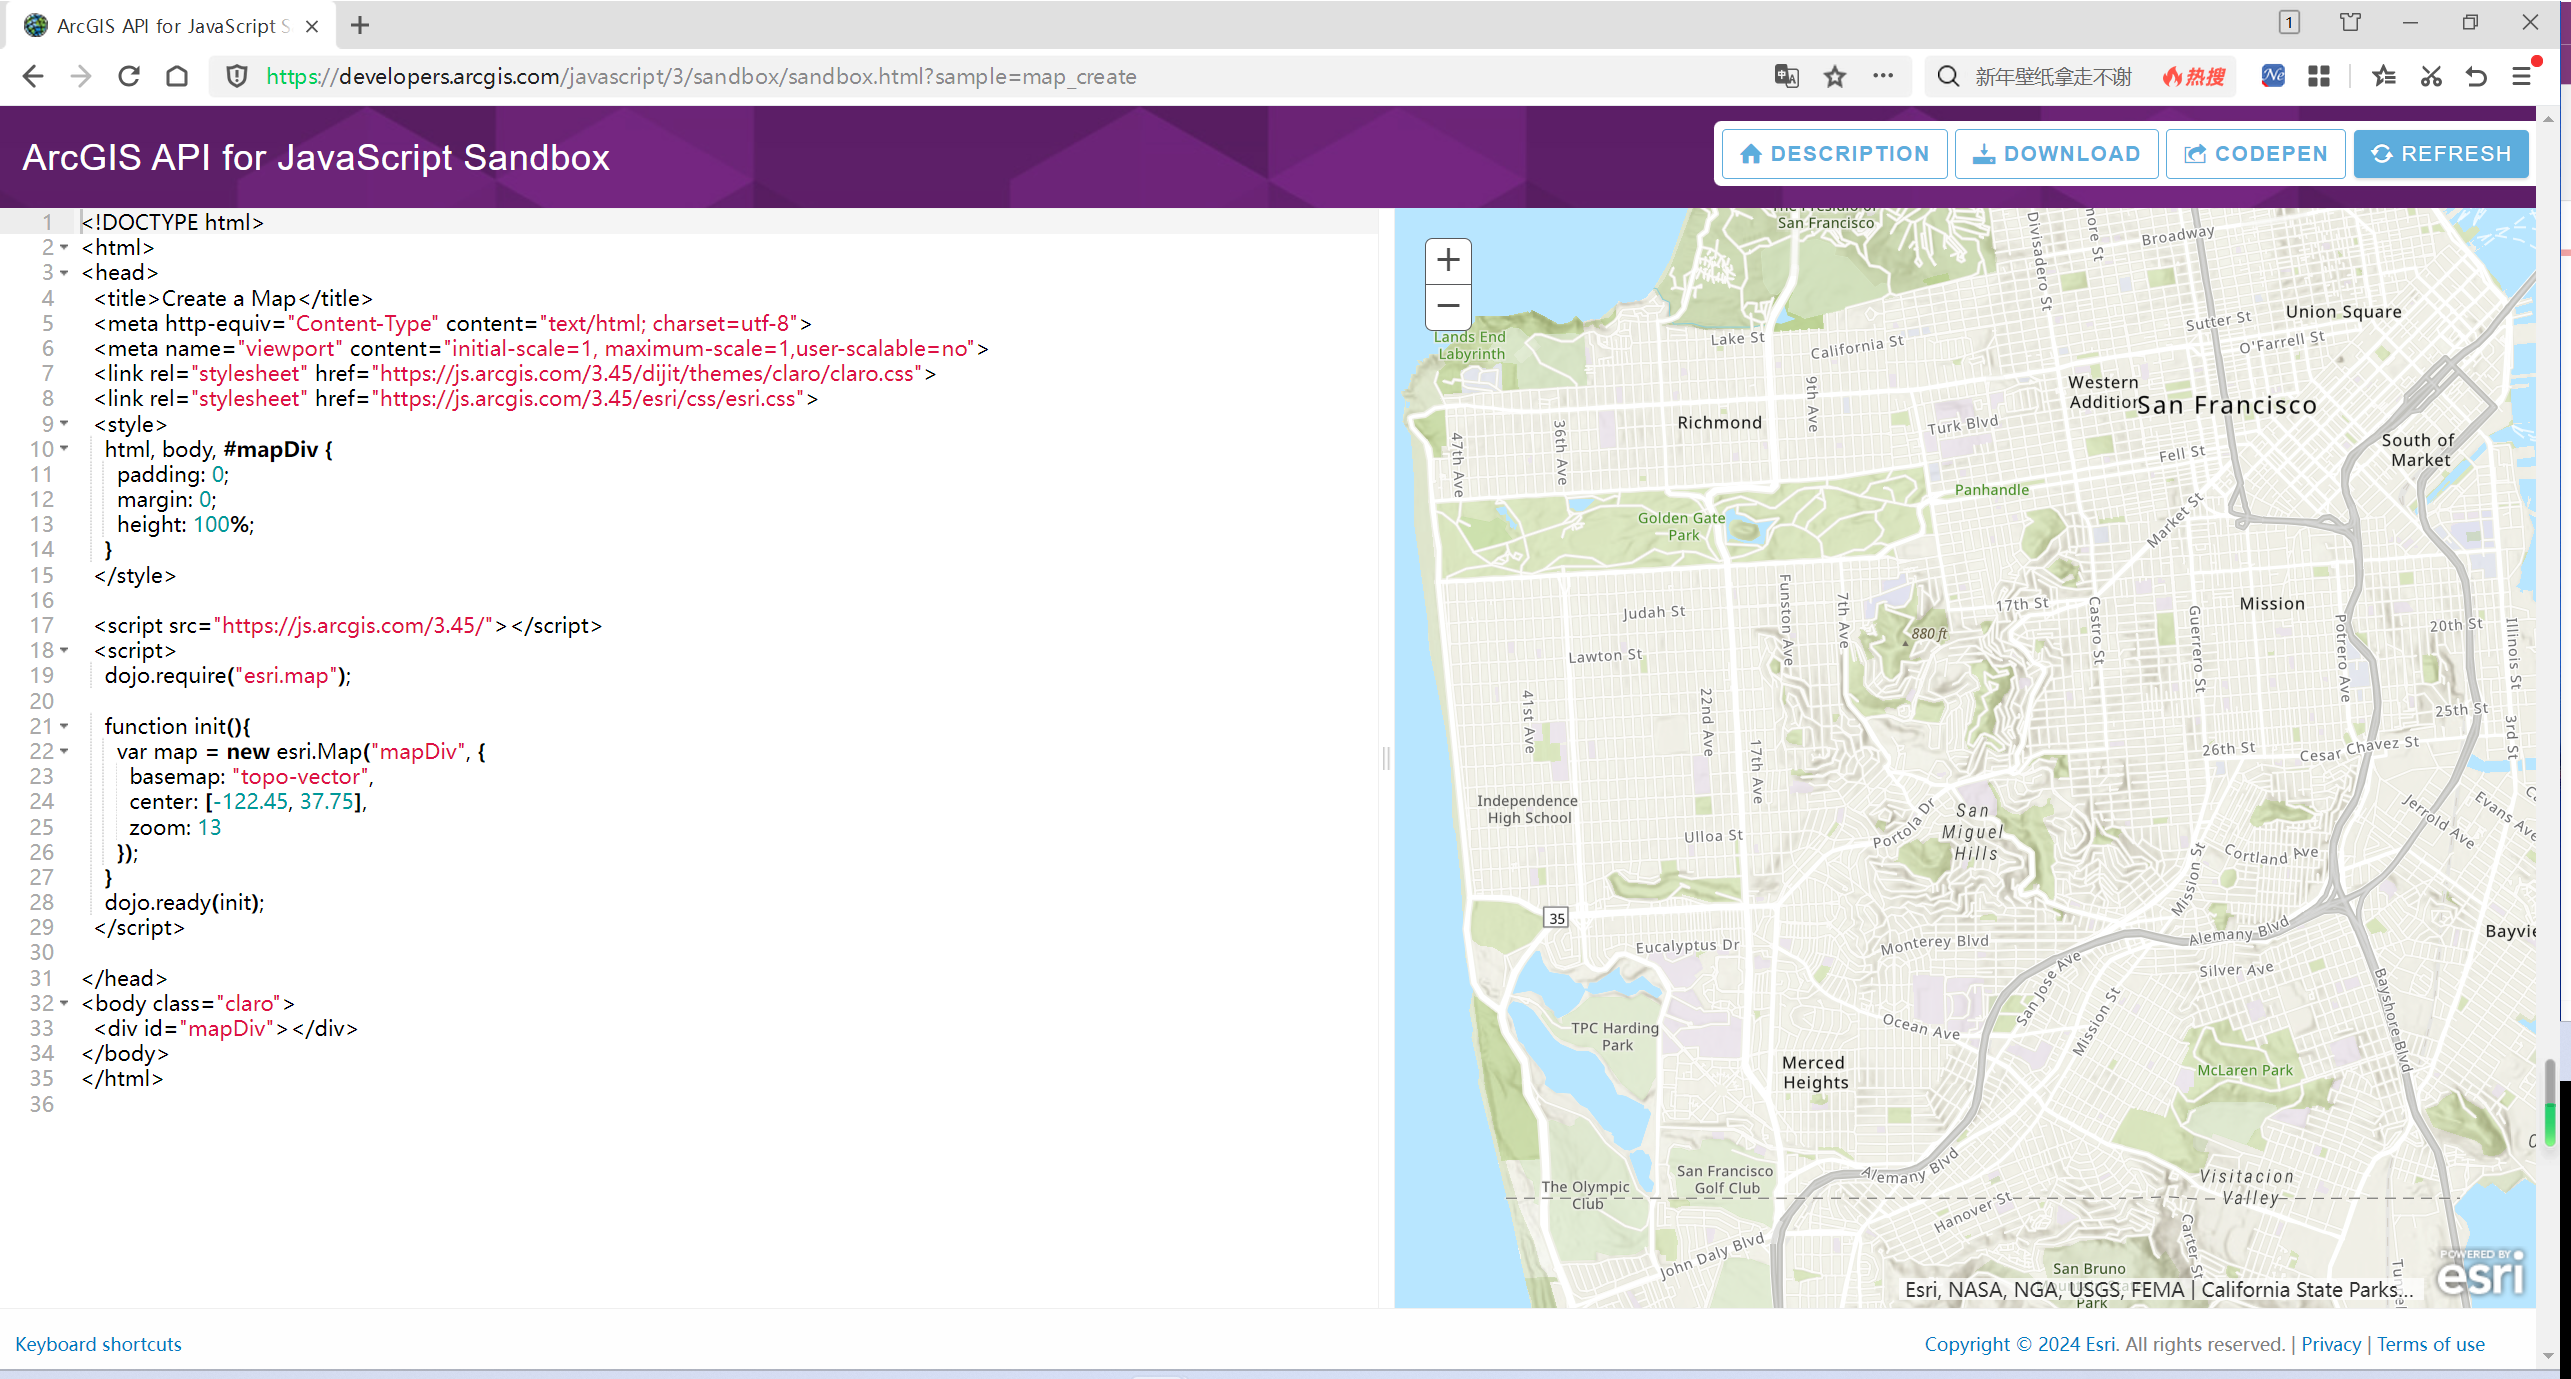The image size is (2571, 1379).
Task: Fold the esri.Map call on line 22
Action: click(64, 751)
